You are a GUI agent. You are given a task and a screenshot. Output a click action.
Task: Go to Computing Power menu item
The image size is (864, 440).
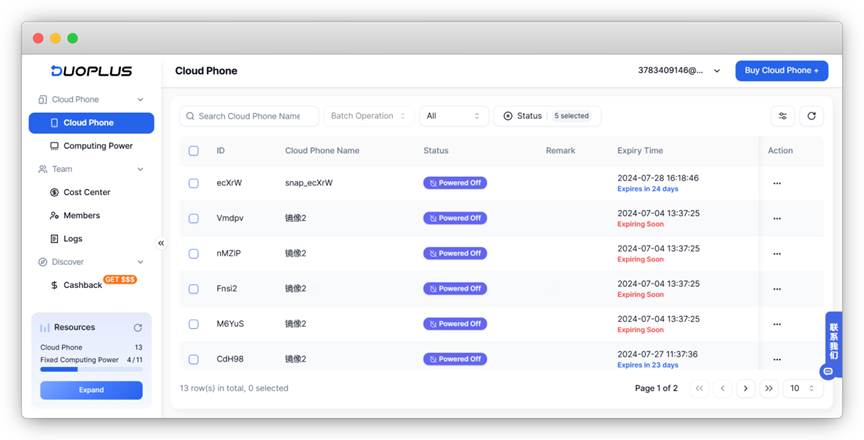pyautogui.click(x=97, y=146)
